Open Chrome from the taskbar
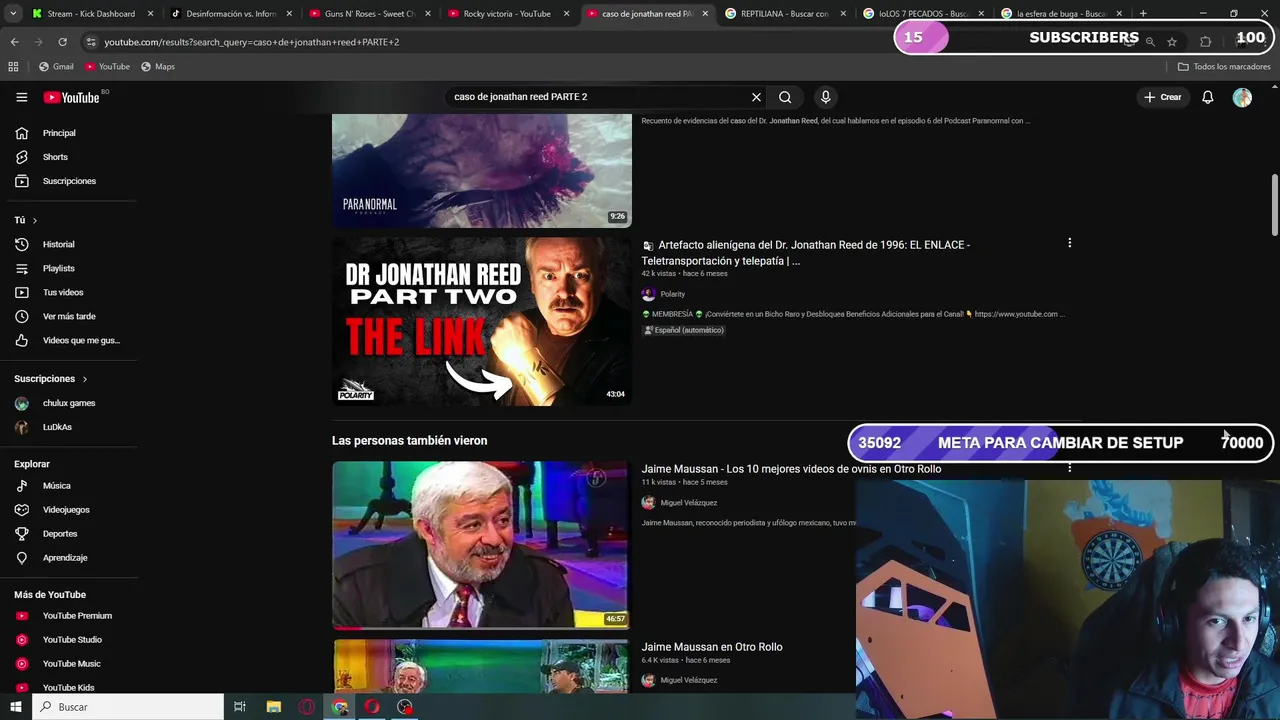 click(x=340, y=707)
